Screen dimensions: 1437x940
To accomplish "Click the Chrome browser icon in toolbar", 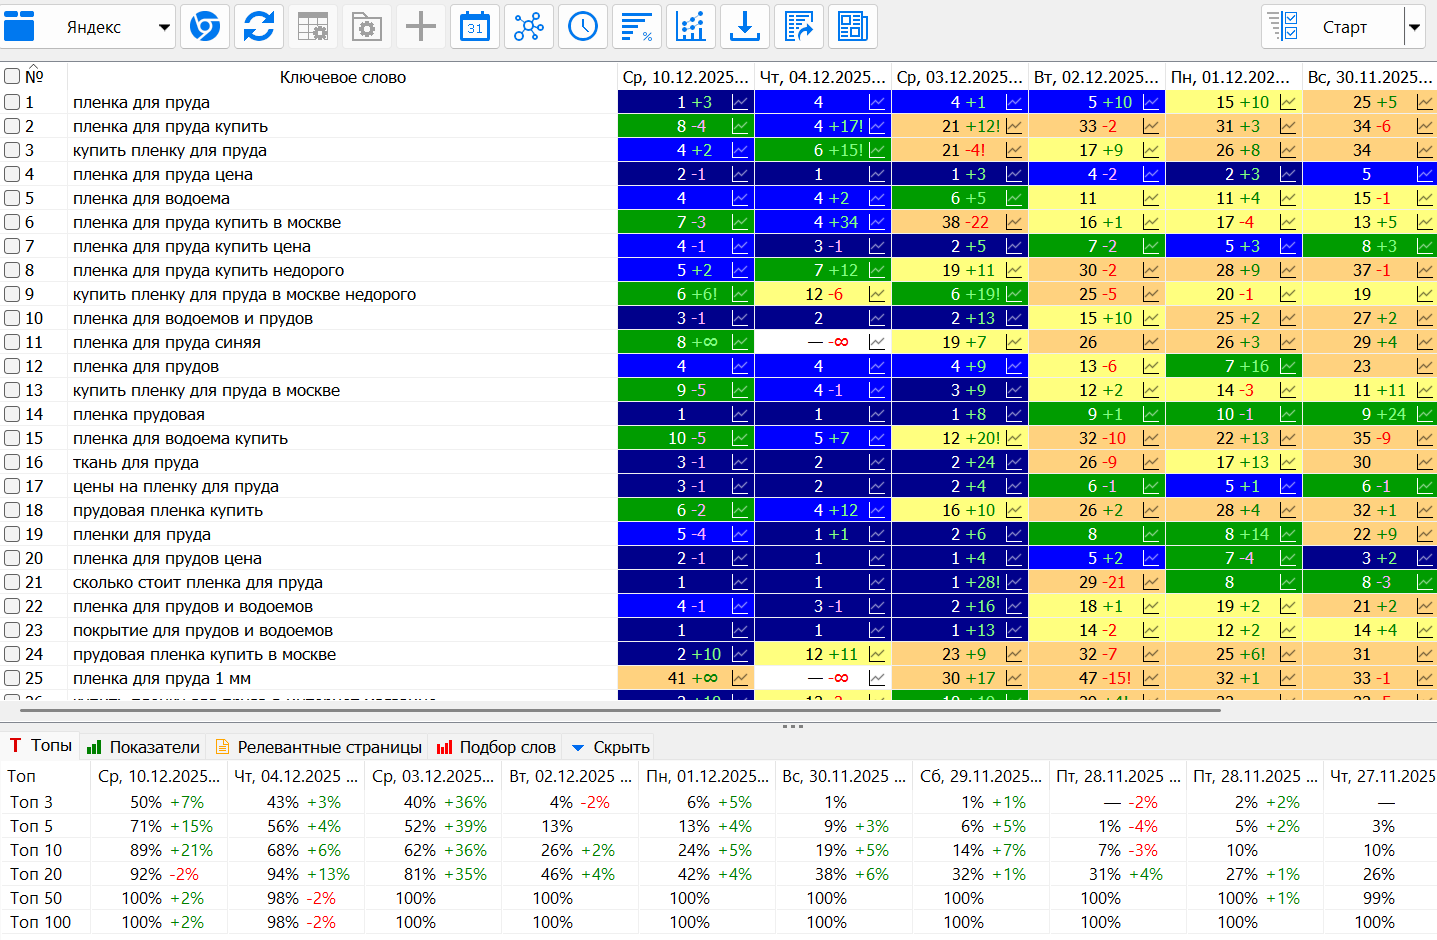I will (x=205, y=26).
